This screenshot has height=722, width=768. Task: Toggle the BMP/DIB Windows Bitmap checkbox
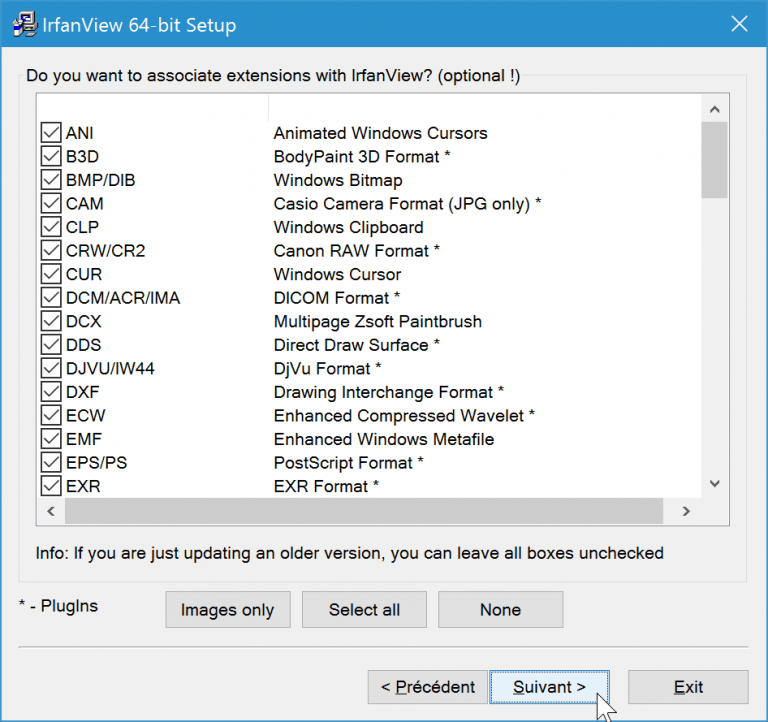click(x=51, y=180)
